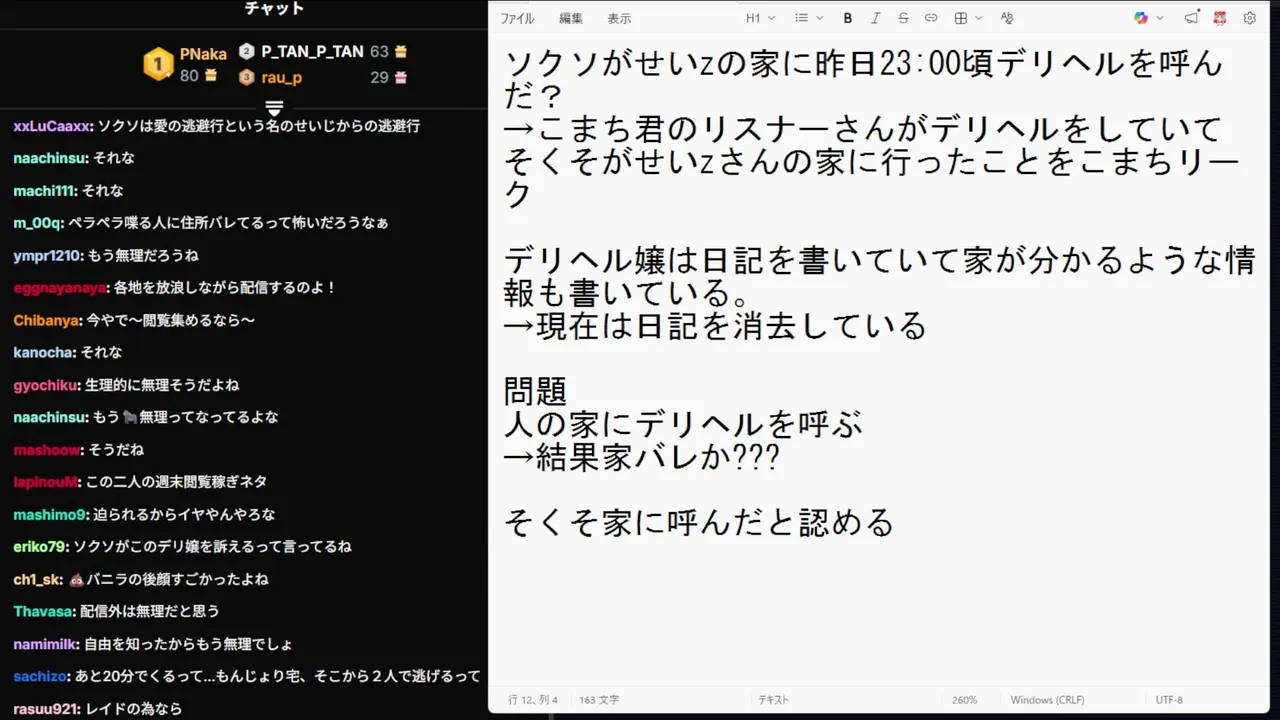Screen dimensions: 1280x720
Task: Click the line 人の家にデリヘルを呼ぶ
Action: [682, 424]
